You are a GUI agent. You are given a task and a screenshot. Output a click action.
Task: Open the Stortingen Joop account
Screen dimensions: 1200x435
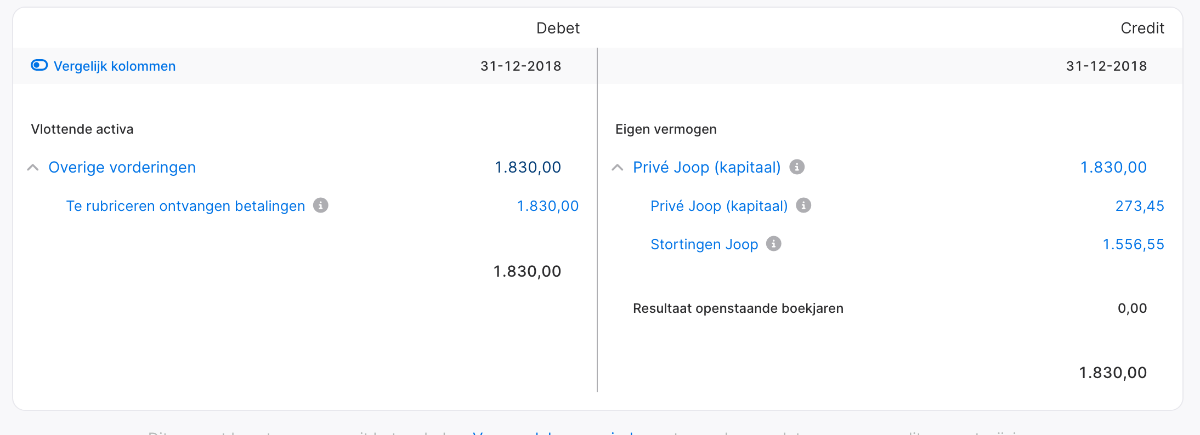pyautogui.click(x=704, y=244)
